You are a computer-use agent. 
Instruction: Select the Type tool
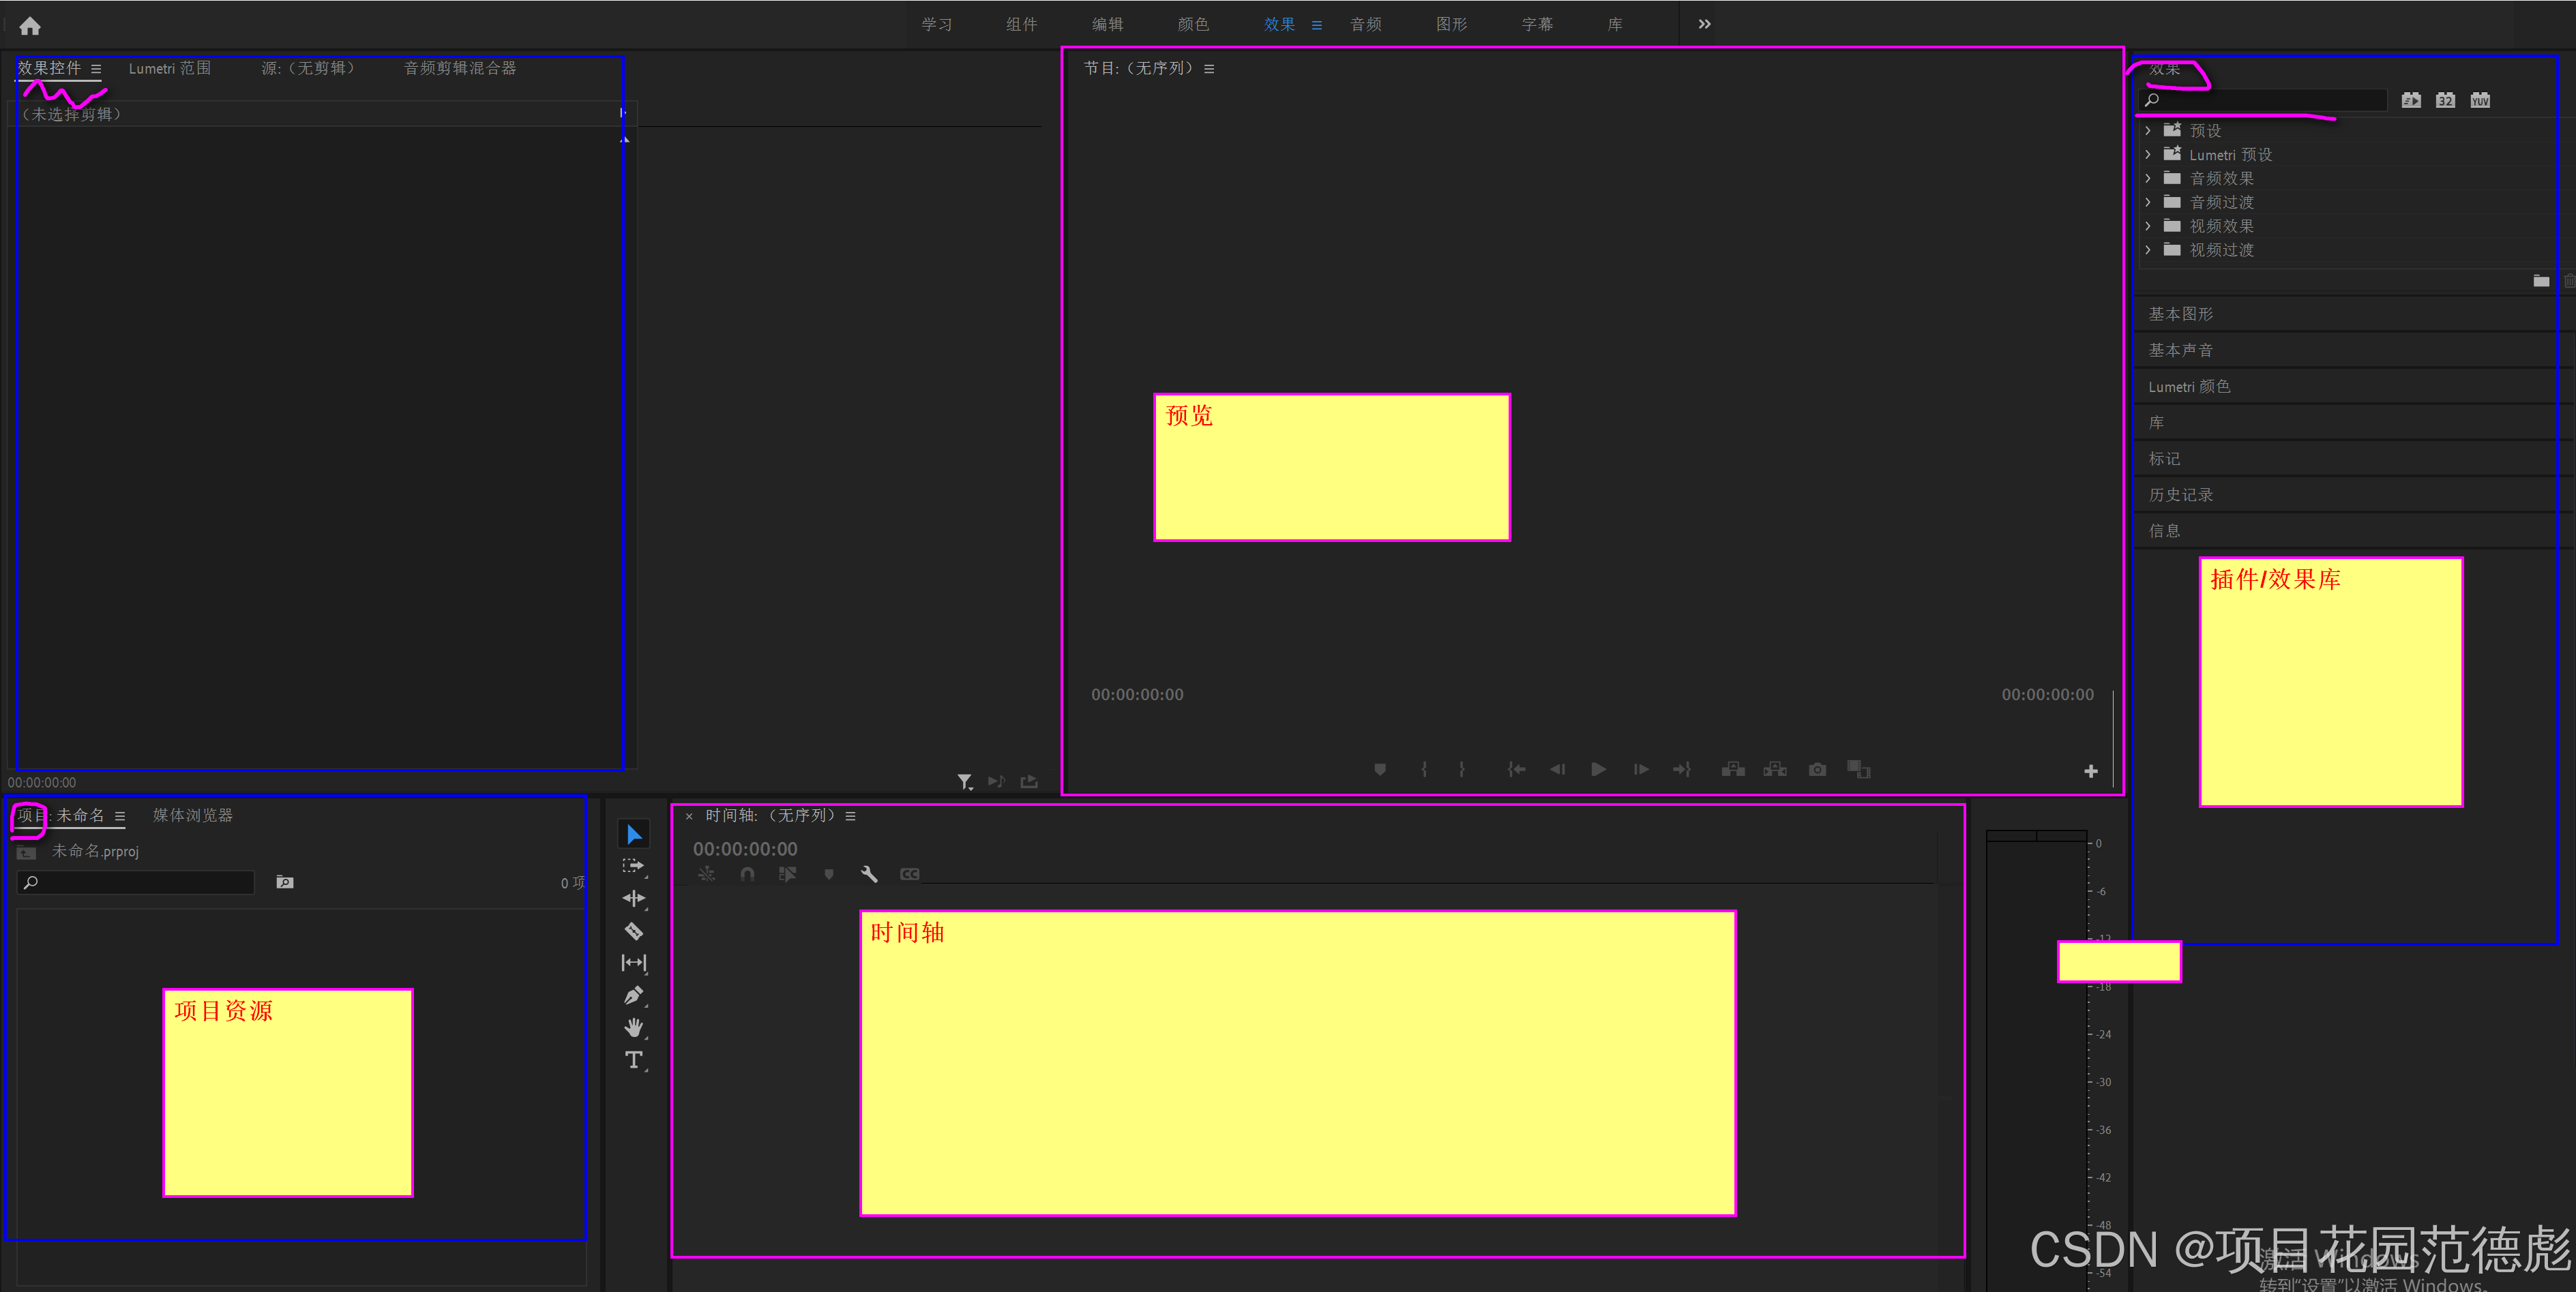tap(634, 1060)
